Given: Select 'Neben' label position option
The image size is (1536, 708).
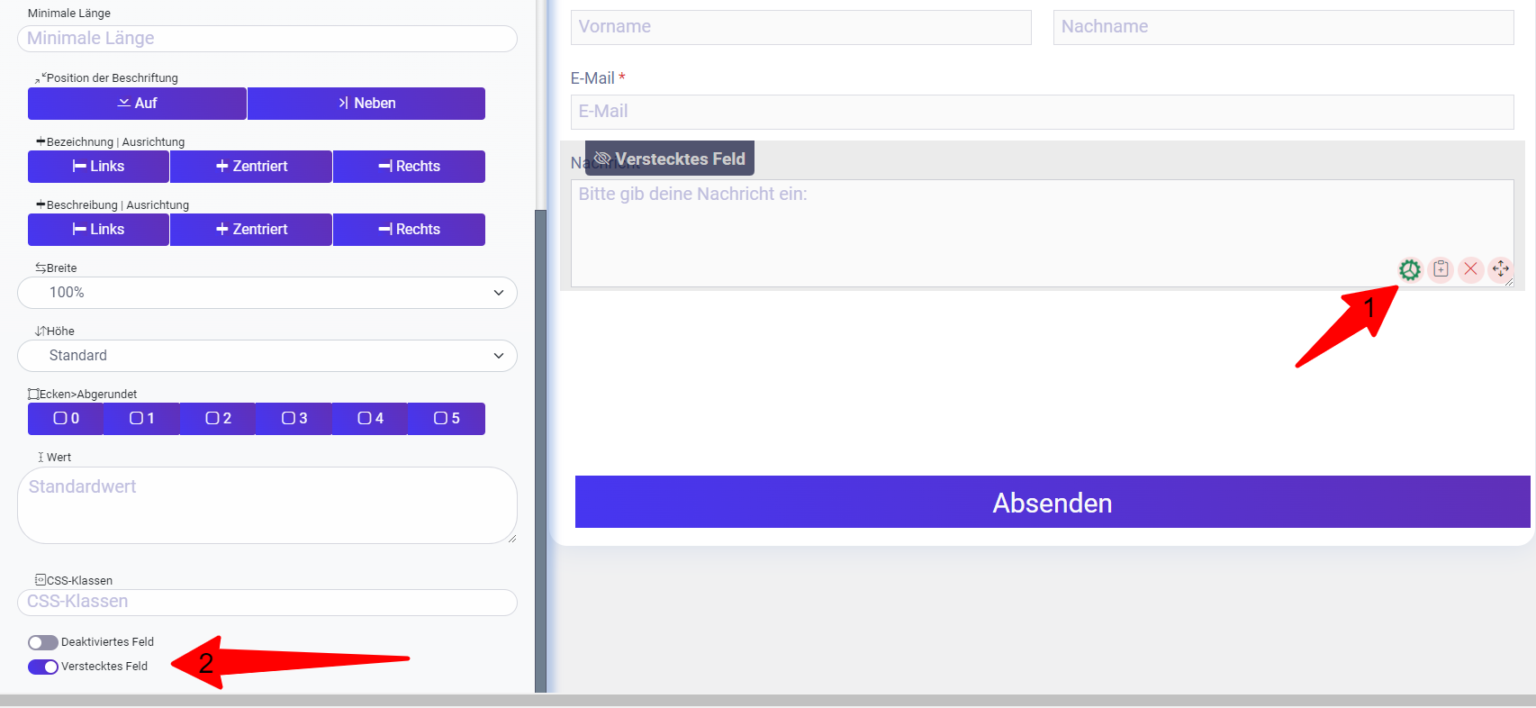Looking at the screenshot, I should point(366,103).
